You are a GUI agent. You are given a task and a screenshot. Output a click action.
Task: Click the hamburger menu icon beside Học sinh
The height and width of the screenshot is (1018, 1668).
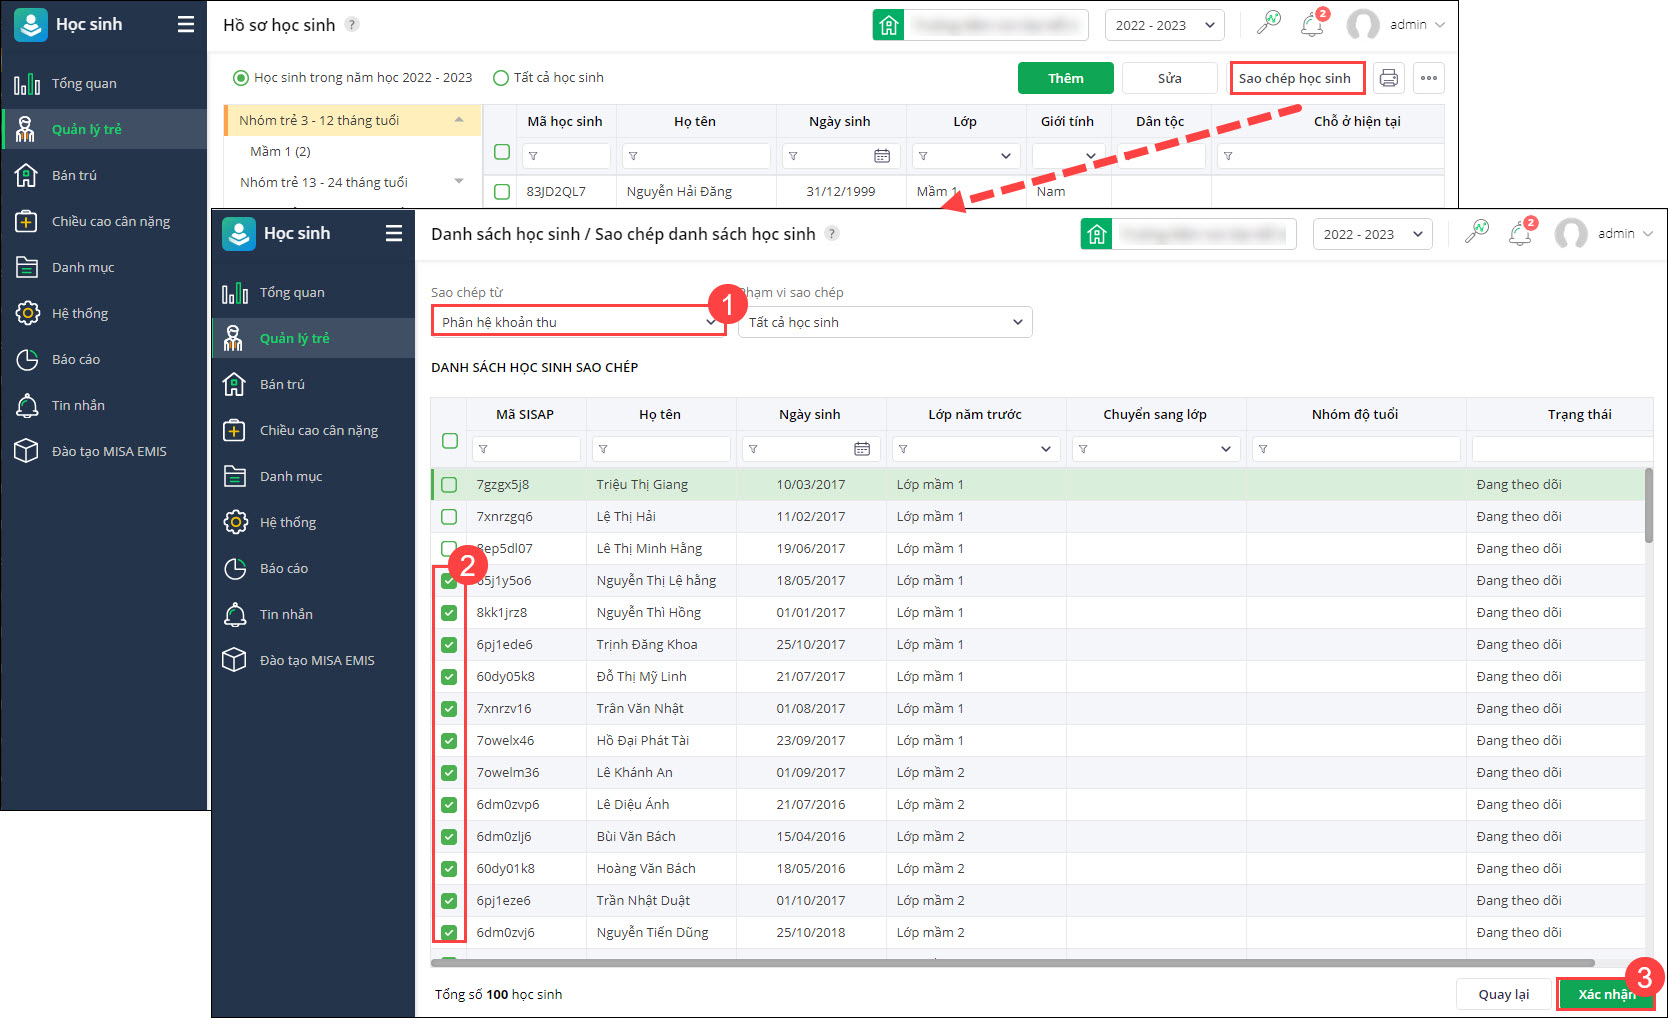[394, 233]
